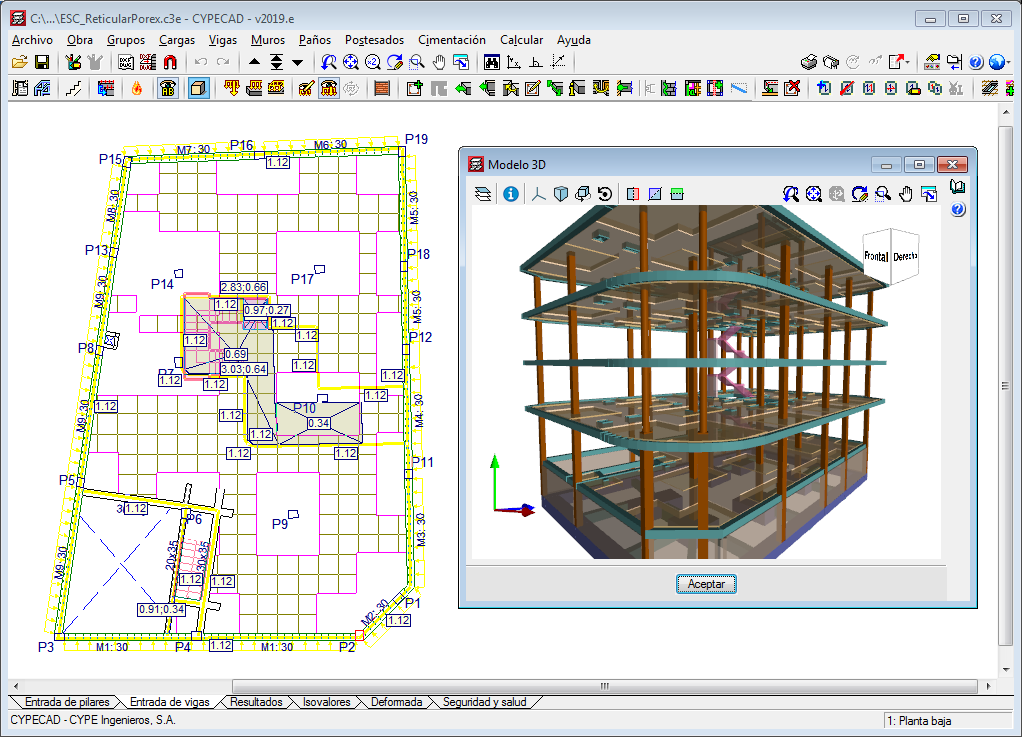Click the red magnet snap icon

[x=170, y=62]
